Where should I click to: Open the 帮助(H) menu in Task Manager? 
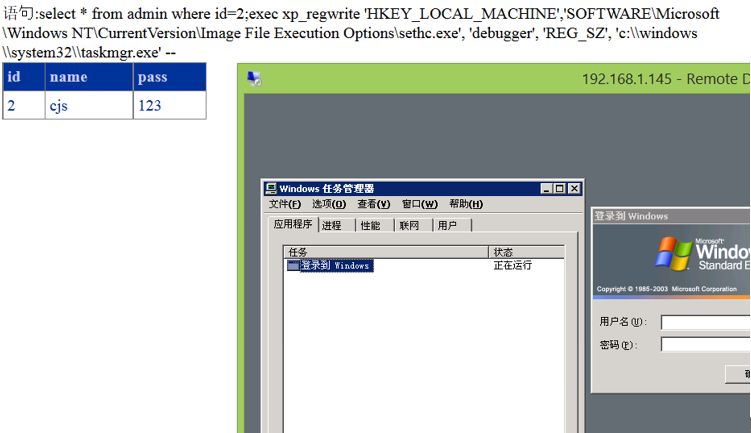(466, 204)
